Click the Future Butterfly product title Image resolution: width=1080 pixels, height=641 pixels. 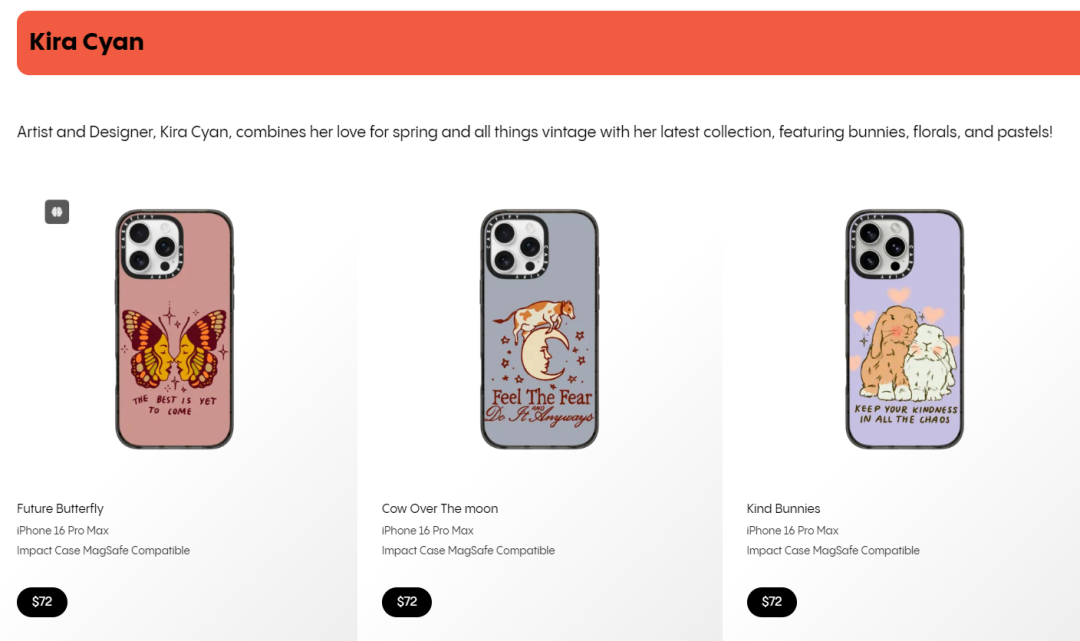coord(60,509)
